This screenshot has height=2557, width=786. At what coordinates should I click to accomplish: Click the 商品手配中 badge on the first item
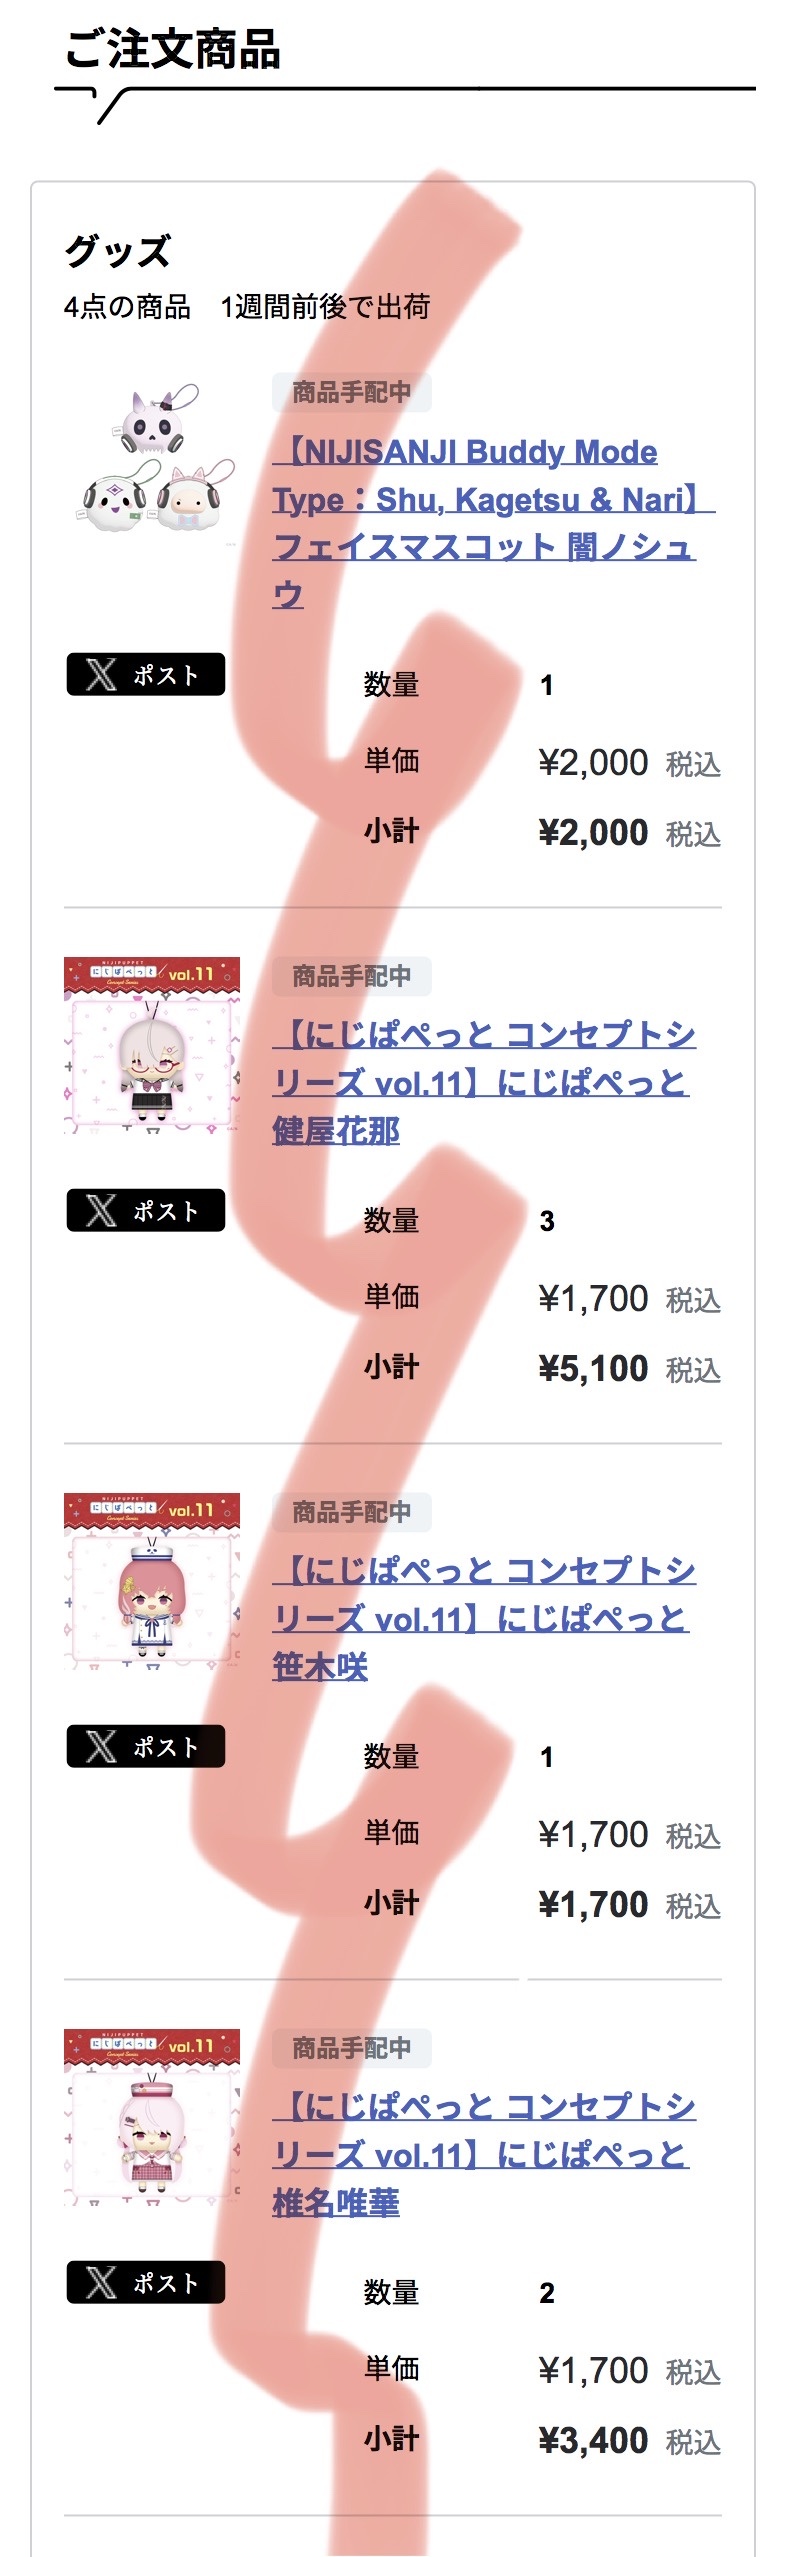pos(352,393)
